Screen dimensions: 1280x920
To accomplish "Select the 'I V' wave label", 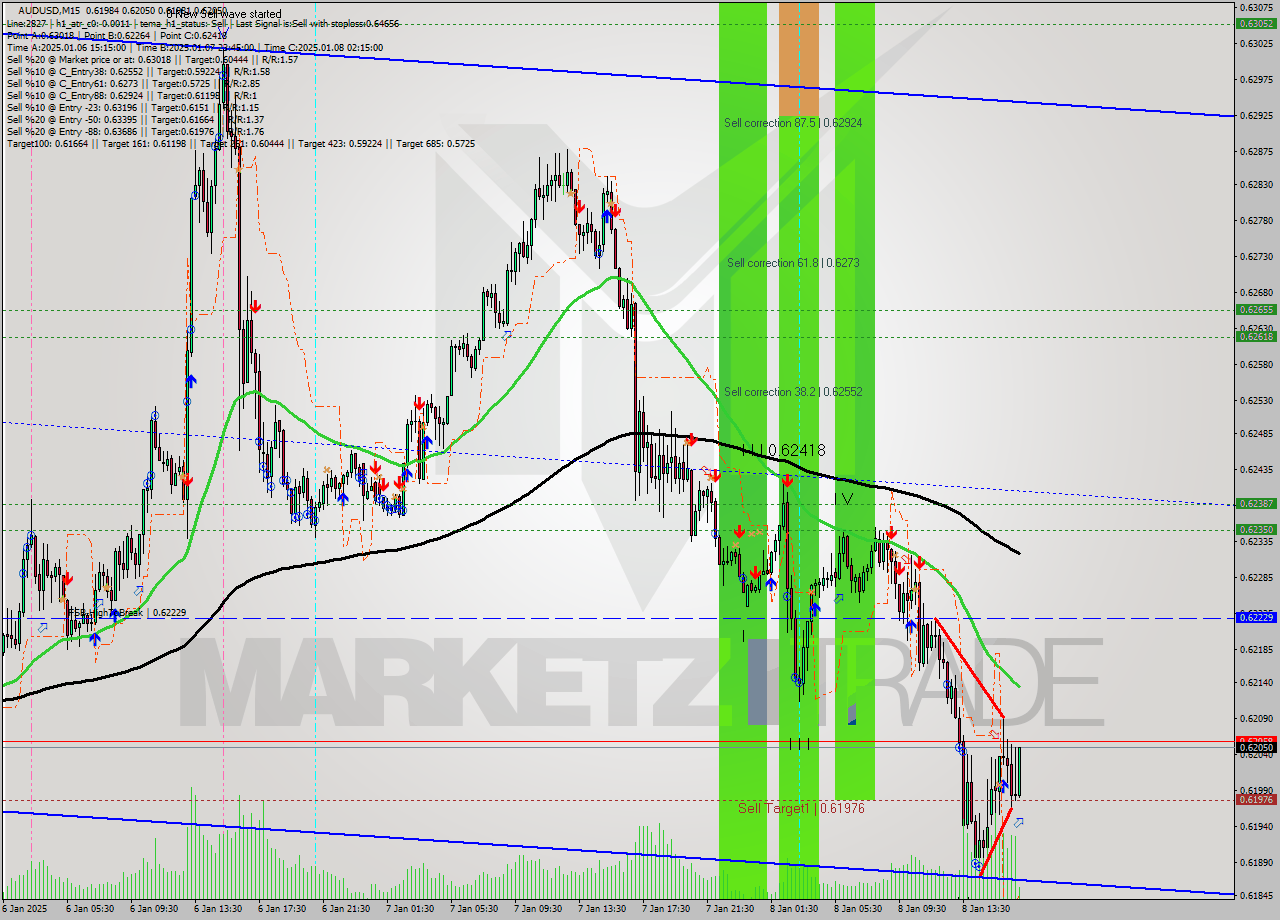I will tap(843, 498).
